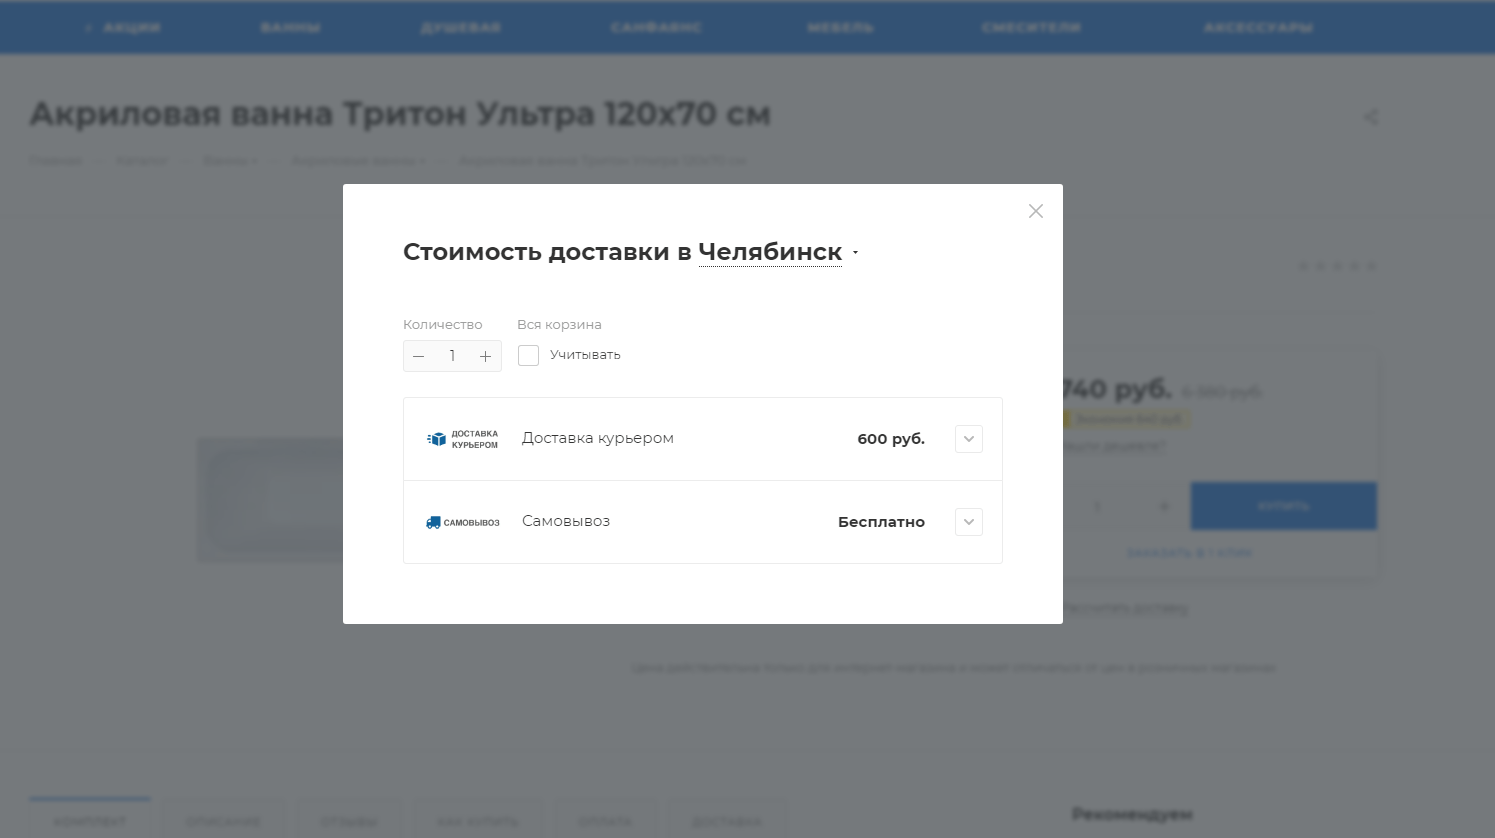Open the Аксессуары menu item
Viewport: 1495px width, 838px height.
[1258, 27]
